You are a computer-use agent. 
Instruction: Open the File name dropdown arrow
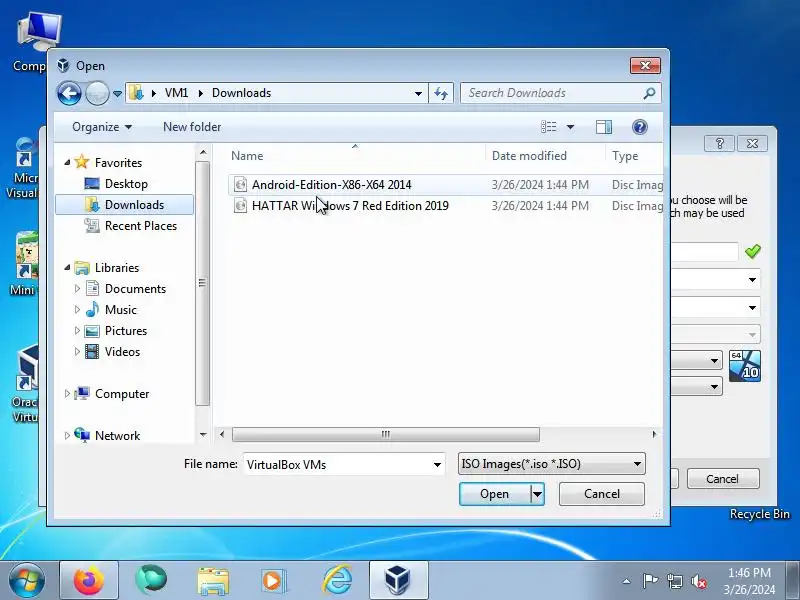[x=437, y=464]
